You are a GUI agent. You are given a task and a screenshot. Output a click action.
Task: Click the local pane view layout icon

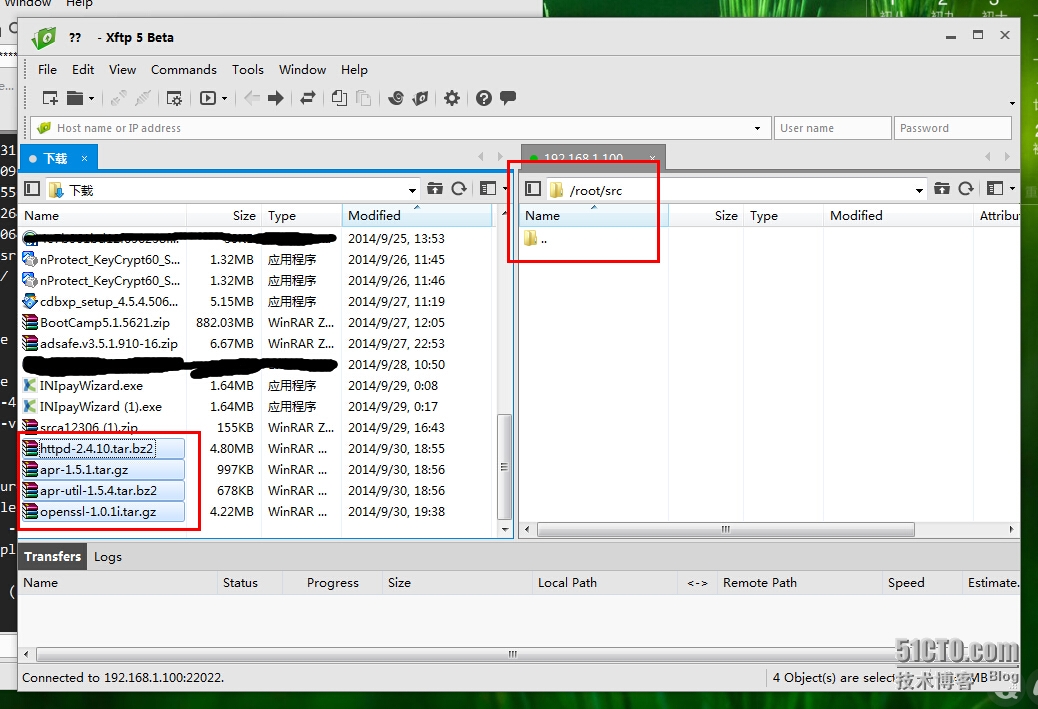pyautogui.click(x=488, y=189)
